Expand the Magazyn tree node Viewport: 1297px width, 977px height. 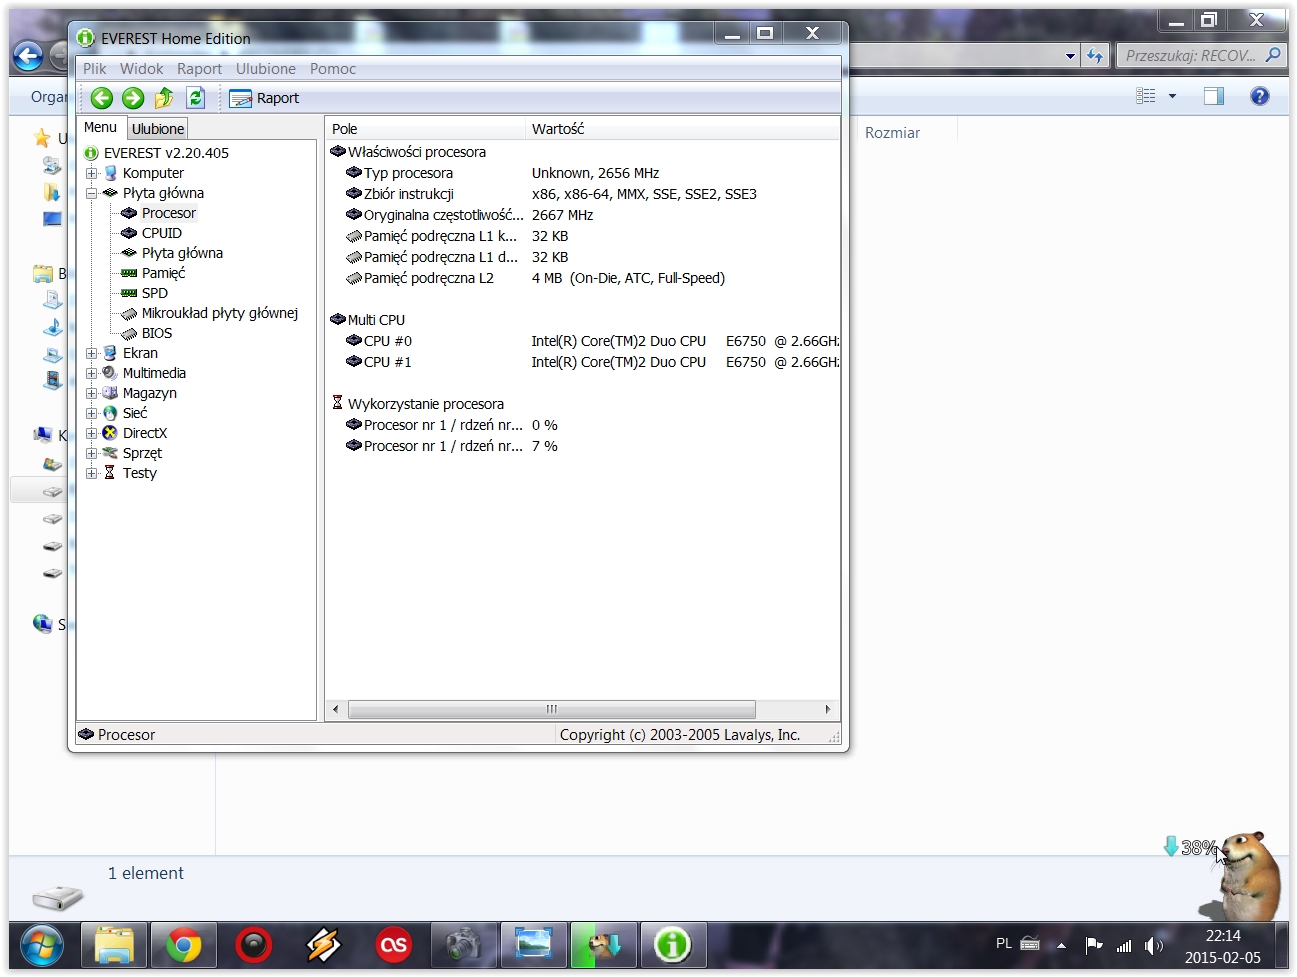pyautogui.click(x=91, y=393)
